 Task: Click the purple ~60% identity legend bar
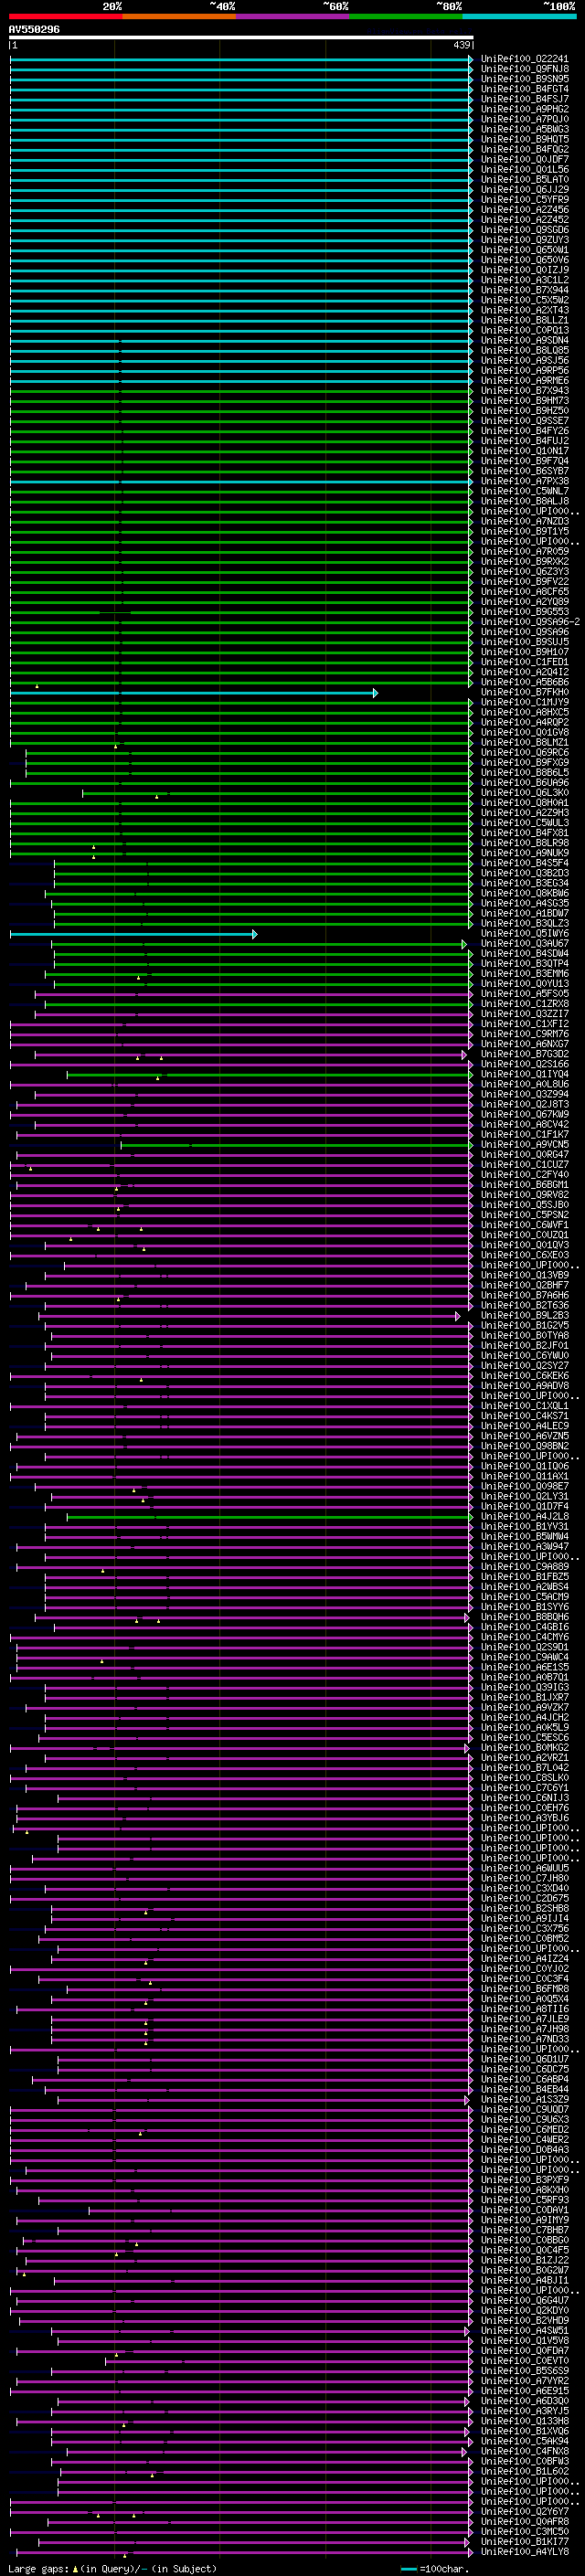click(293, 16)
